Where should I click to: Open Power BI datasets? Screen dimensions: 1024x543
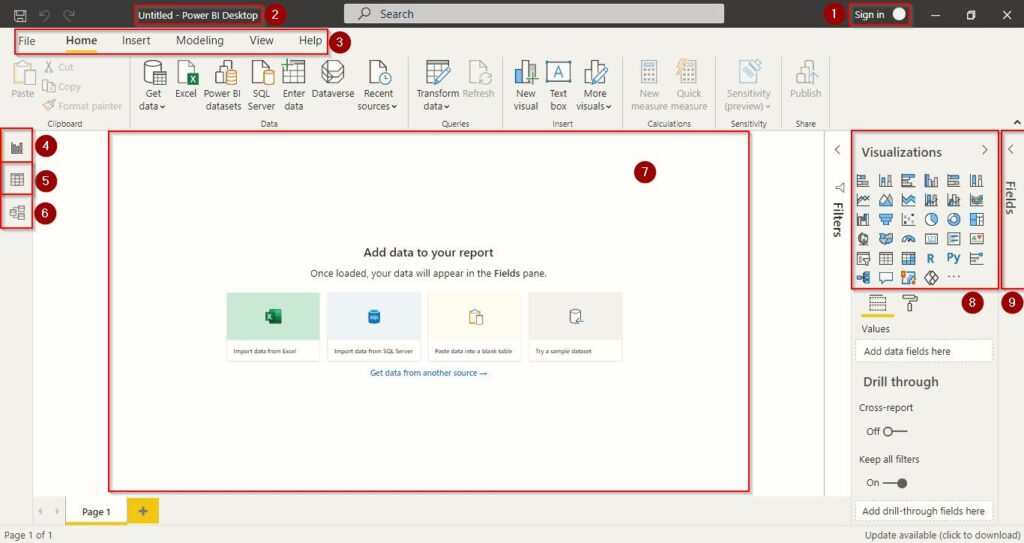pos(223,86)
